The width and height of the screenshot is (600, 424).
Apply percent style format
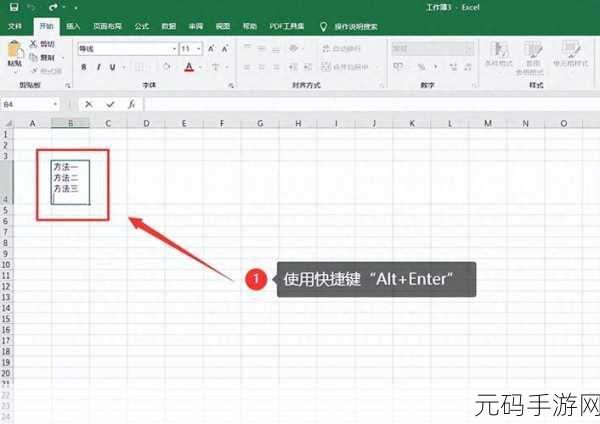click(x=422, y=67)
